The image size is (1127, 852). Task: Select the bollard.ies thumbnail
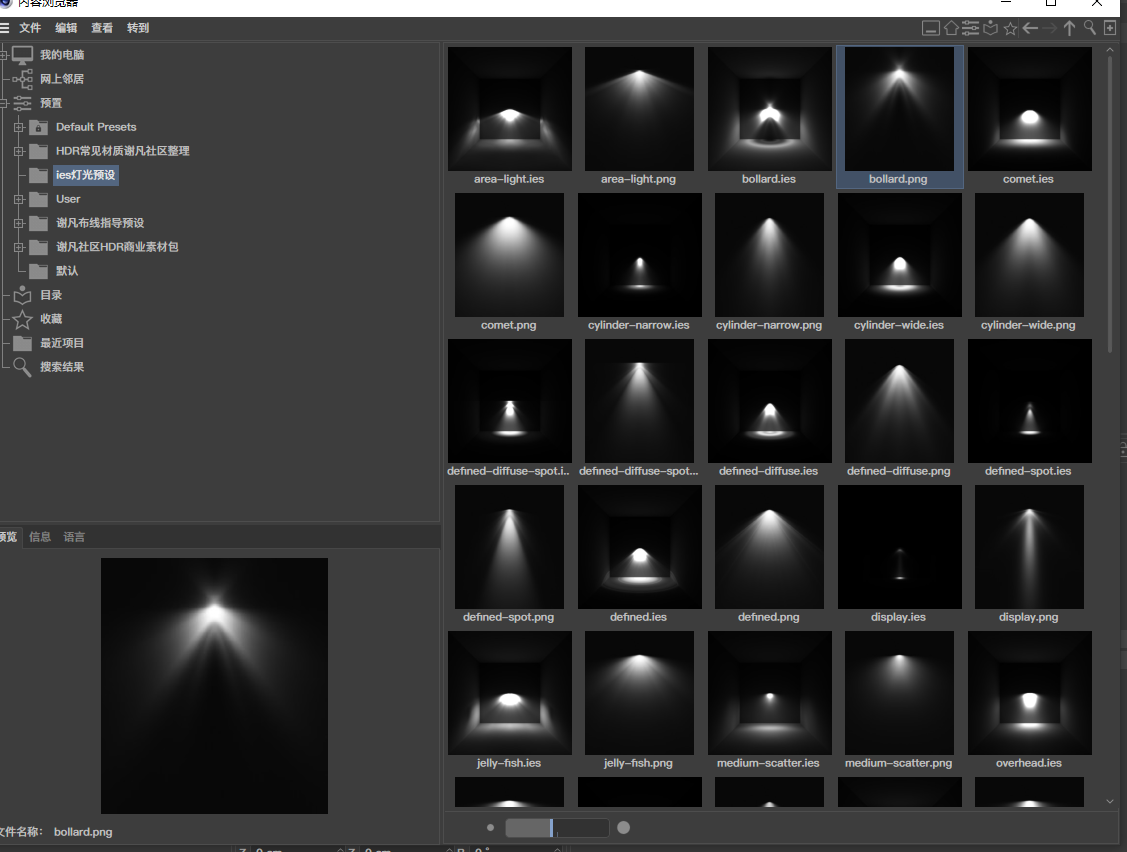(x=769, y=109)
